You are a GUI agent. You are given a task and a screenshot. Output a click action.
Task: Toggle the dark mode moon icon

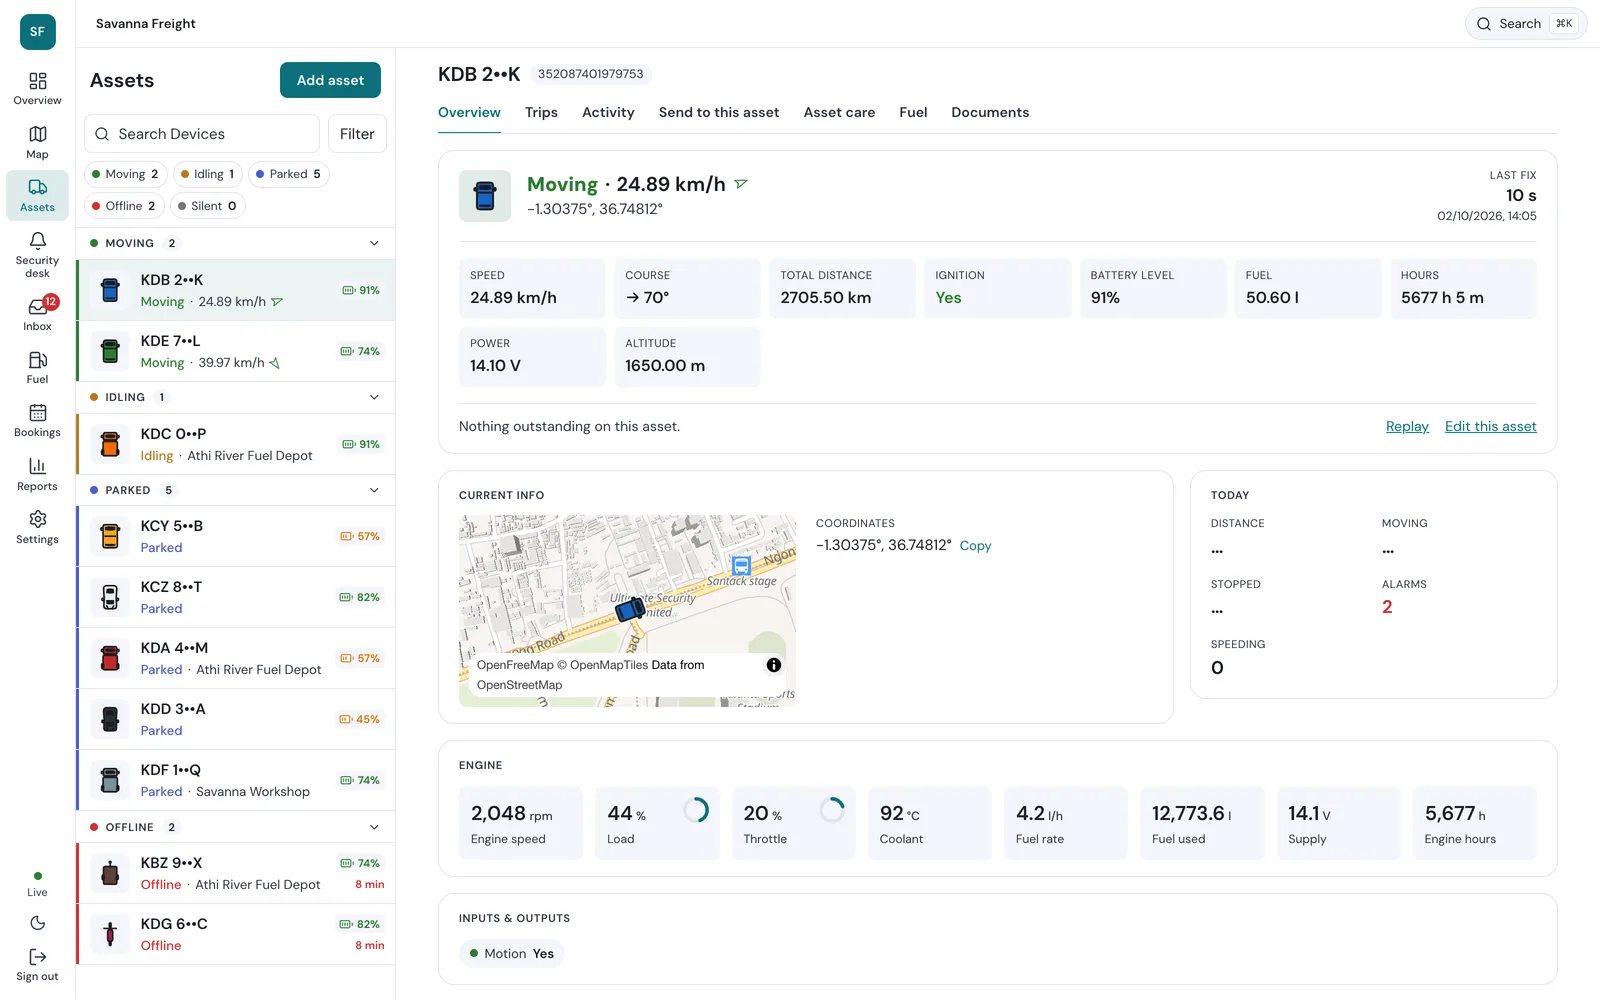[38, 923]
